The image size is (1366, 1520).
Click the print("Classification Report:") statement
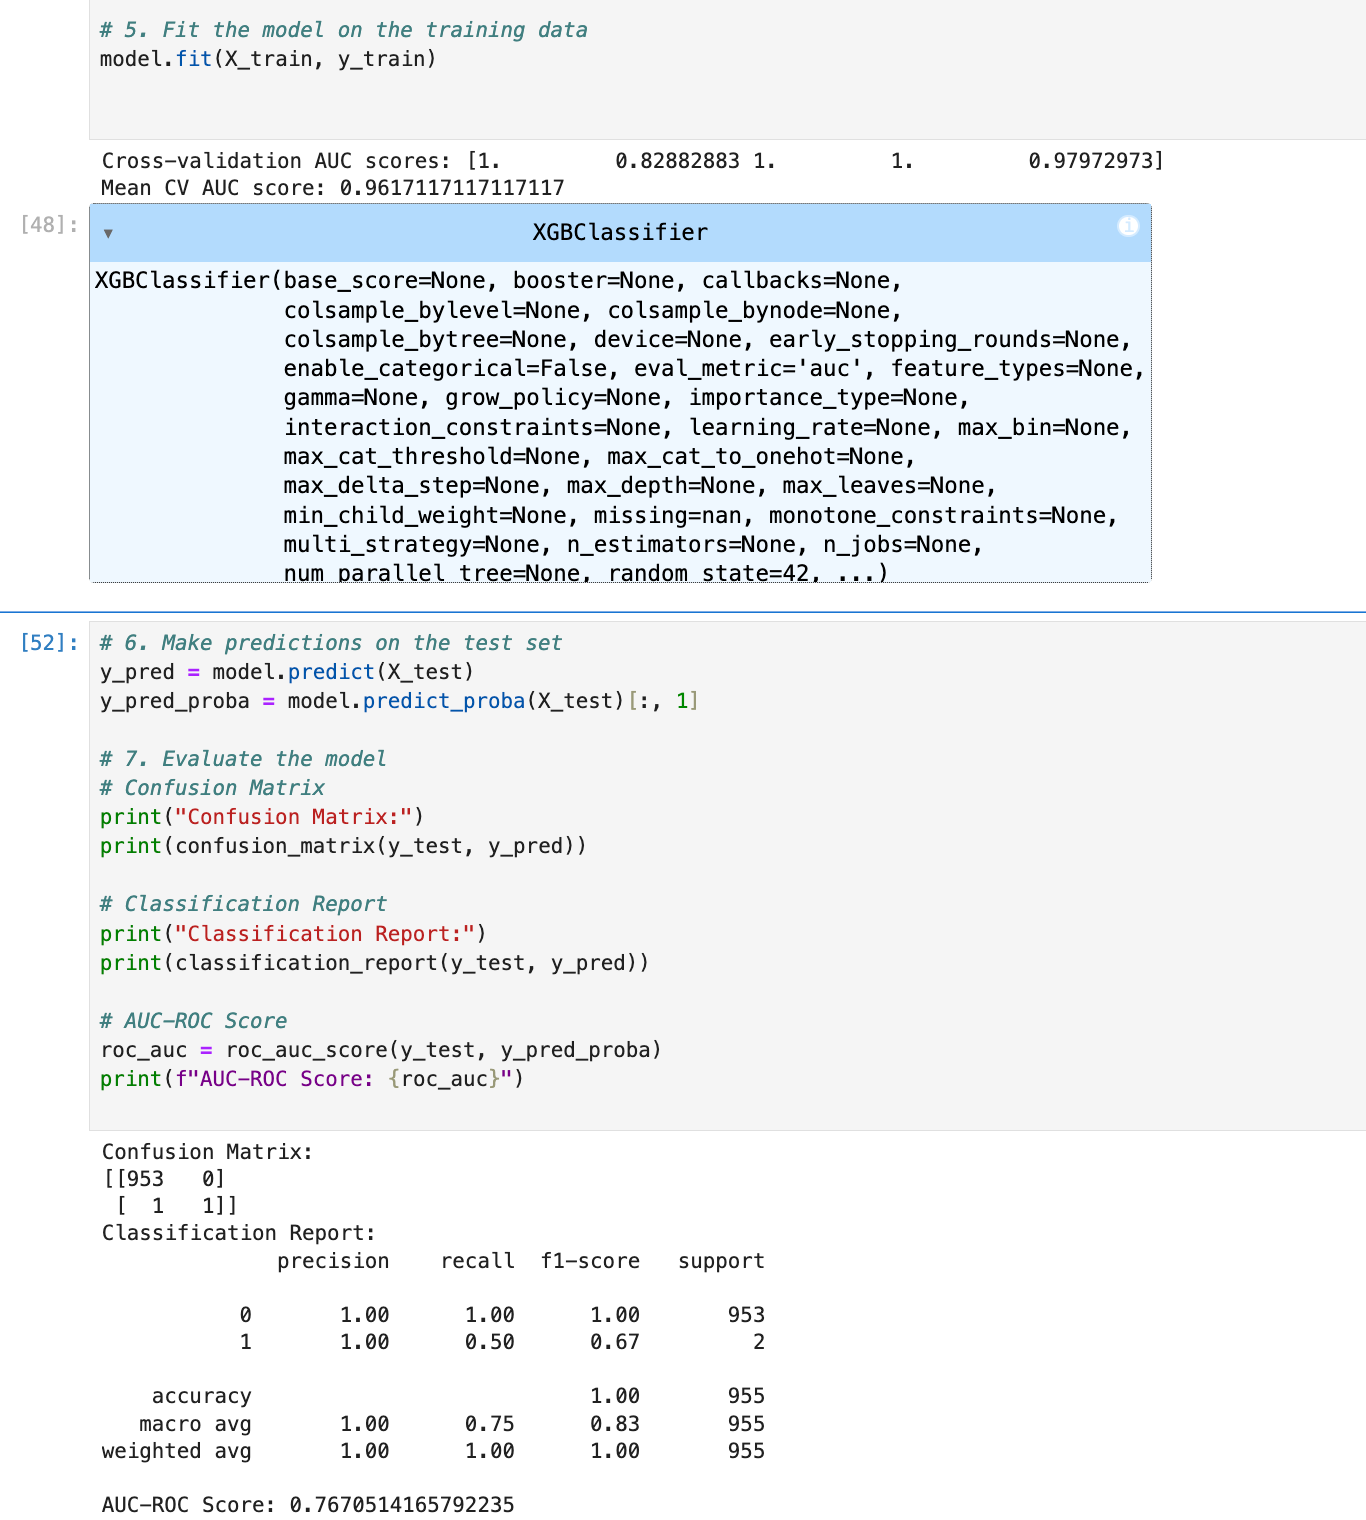292,934
